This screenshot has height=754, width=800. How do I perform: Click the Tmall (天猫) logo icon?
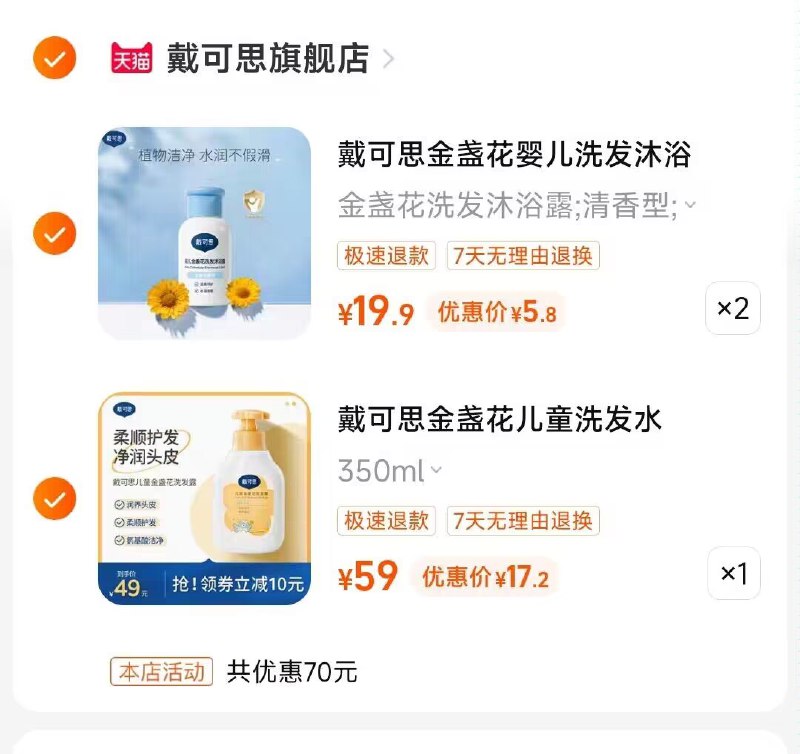[x=131, y=59]
